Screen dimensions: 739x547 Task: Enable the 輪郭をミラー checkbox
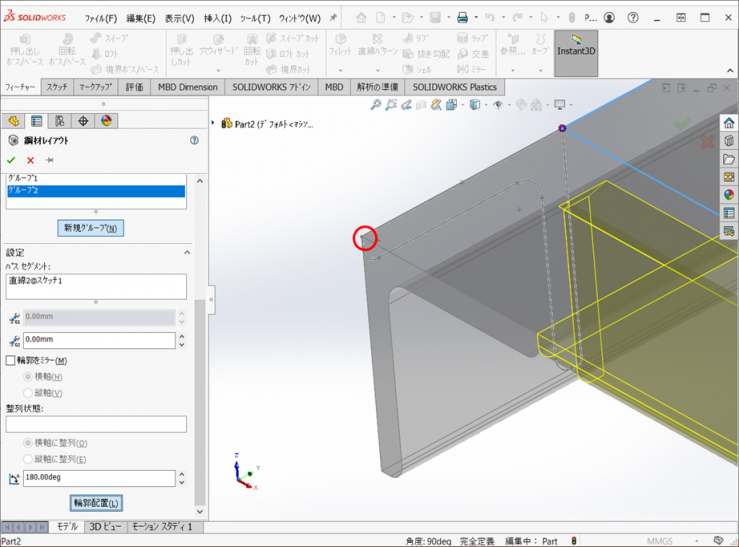point(12,360)
